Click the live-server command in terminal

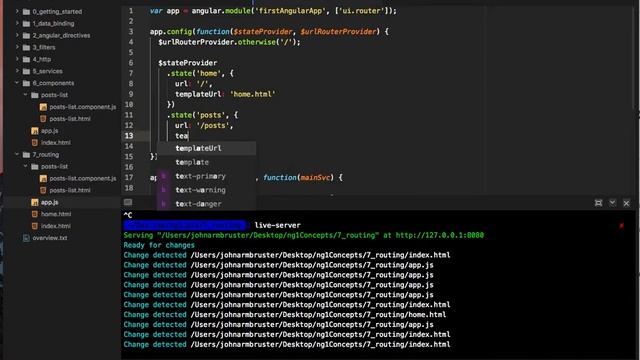click(x=278, y=225)
